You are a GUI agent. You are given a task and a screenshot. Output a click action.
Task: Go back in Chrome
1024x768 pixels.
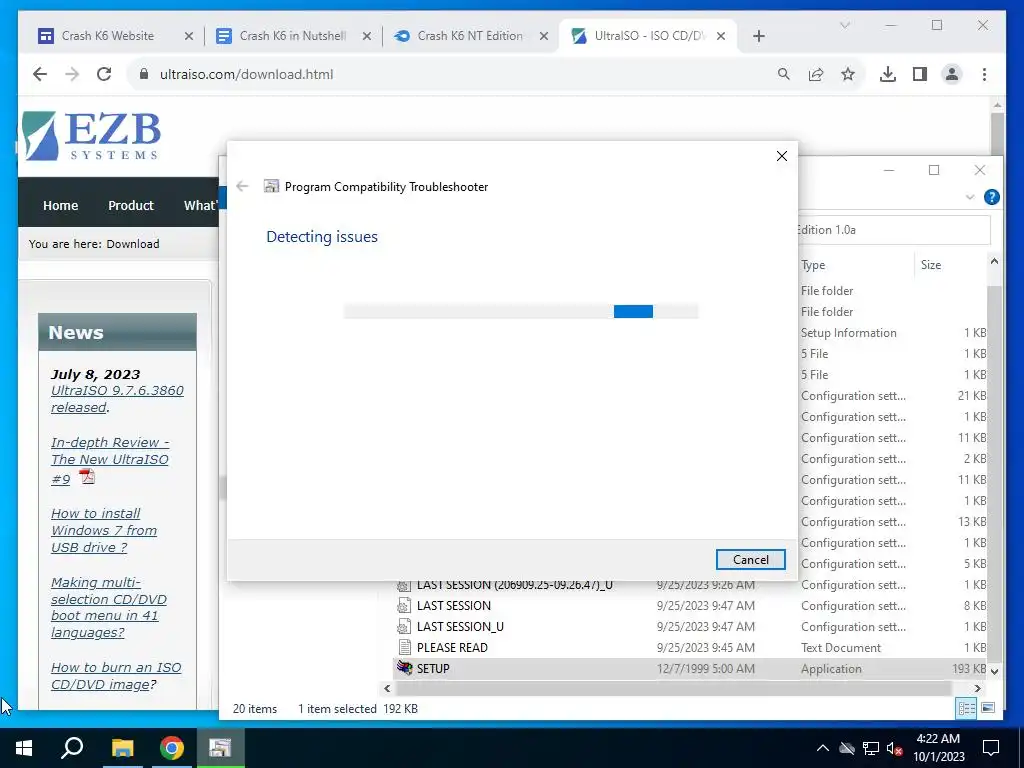pyautogui.click(x=40, y=74)
